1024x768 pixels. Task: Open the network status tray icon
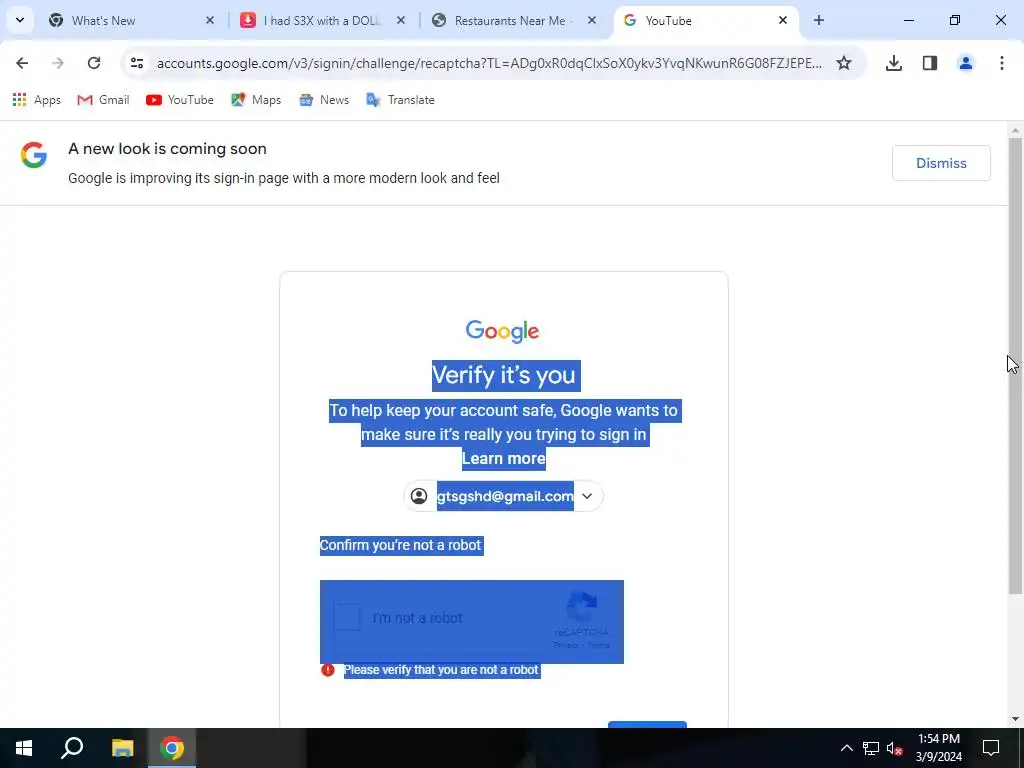click(871, 748)
